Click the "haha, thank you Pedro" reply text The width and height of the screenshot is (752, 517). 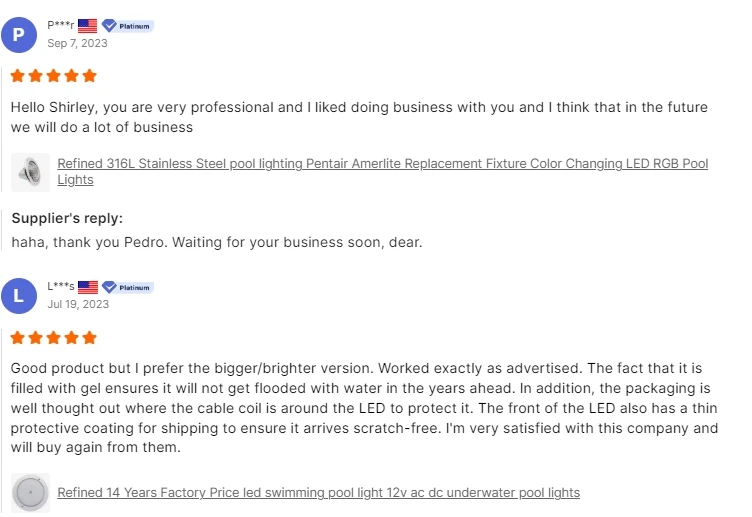coord(217,242)
